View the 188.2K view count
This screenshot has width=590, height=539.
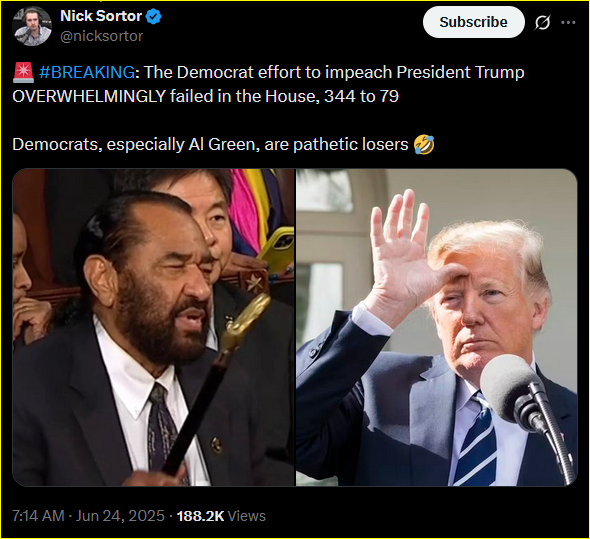(x=200, y=516)
